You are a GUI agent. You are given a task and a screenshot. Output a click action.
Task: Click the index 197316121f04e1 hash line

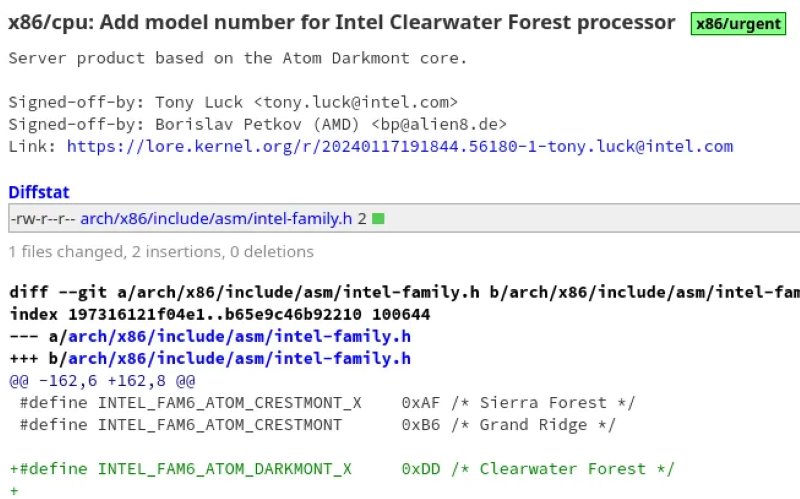pos(220,314)
